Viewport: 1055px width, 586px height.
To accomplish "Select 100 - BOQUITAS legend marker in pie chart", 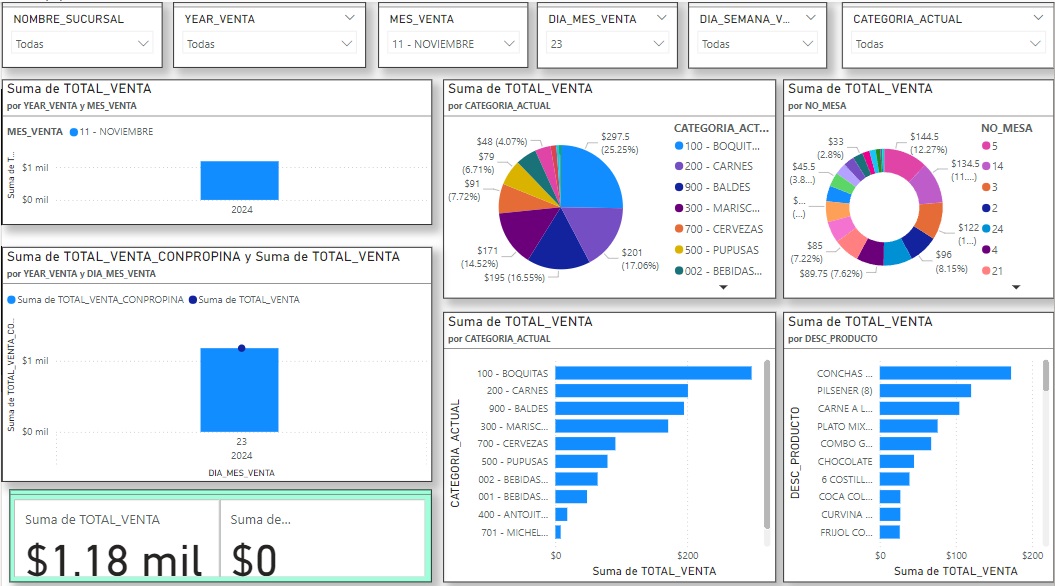I will coord(679,146).
